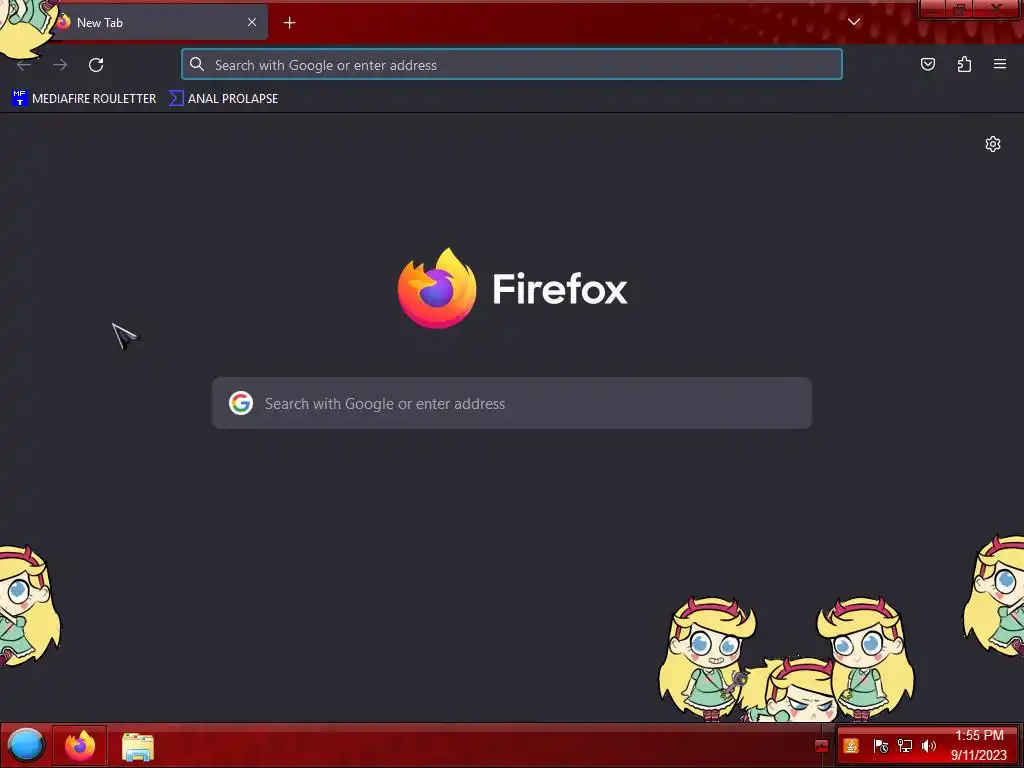Open the network tray icon
The image size is (1024, 768).
pyautogui.click(x=904, y=746)
